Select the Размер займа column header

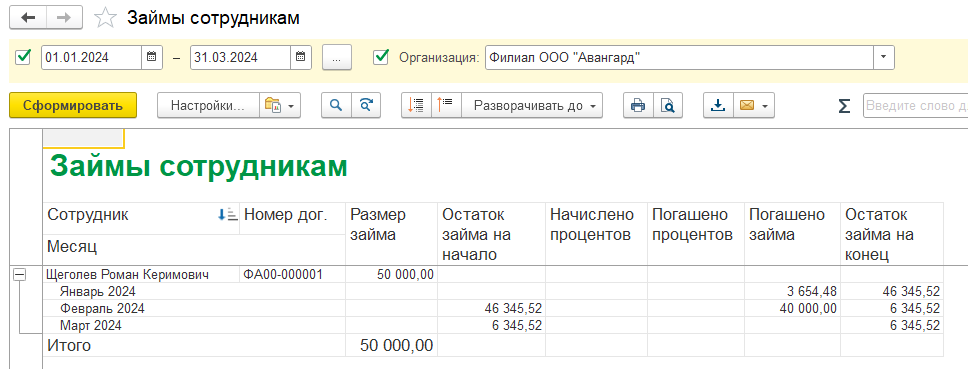tap(391, 234)
